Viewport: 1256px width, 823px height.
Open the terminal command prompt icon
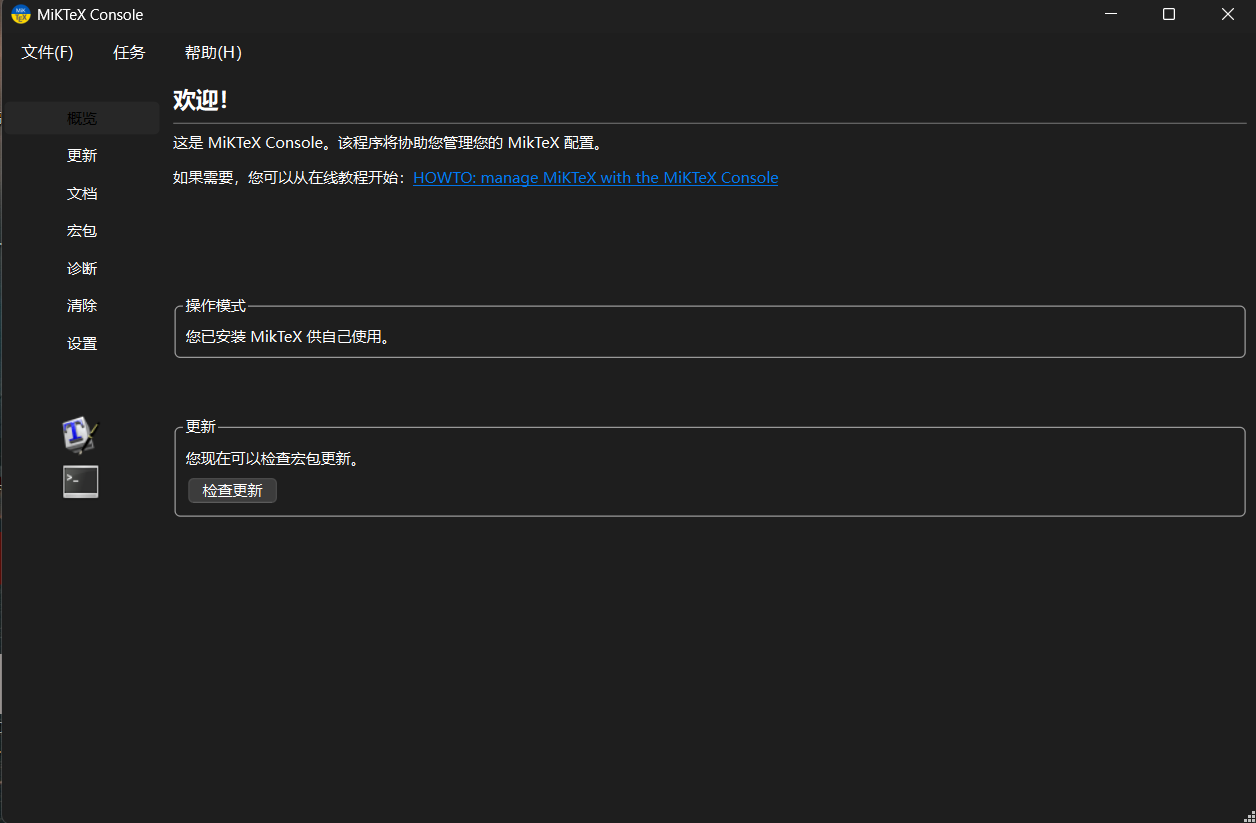tap(80, 482)
